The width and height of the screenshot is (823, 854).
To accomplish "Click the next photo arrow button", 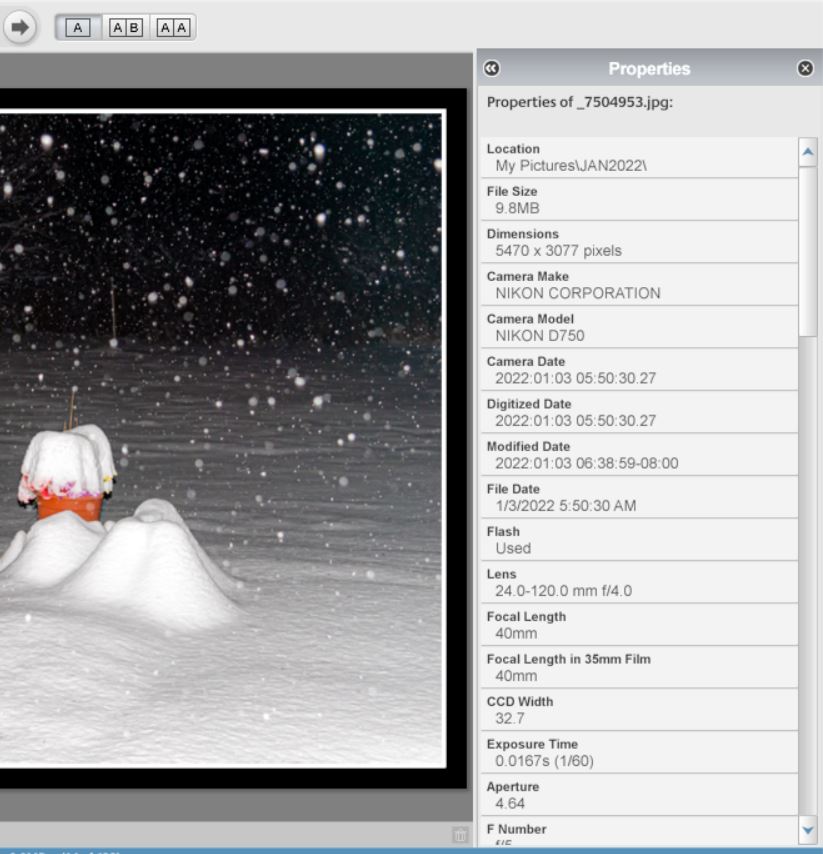I will coord(19,26).
